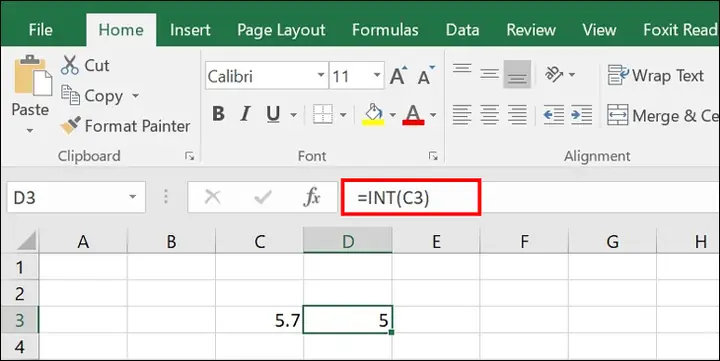
Task: Select column G header
Action: click(x=613, y=241)
